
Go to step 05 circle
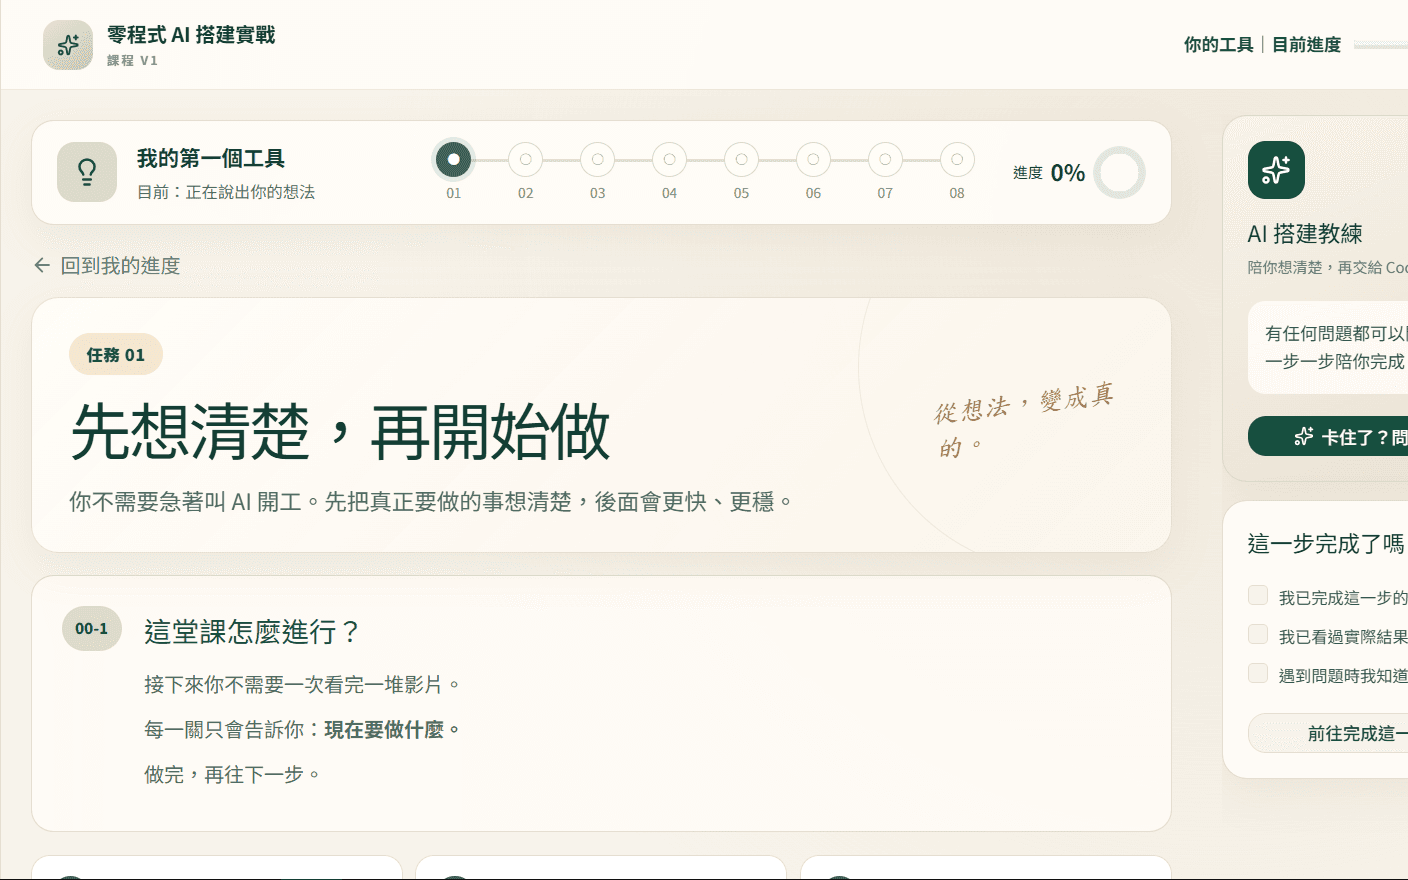click(742, 159)
